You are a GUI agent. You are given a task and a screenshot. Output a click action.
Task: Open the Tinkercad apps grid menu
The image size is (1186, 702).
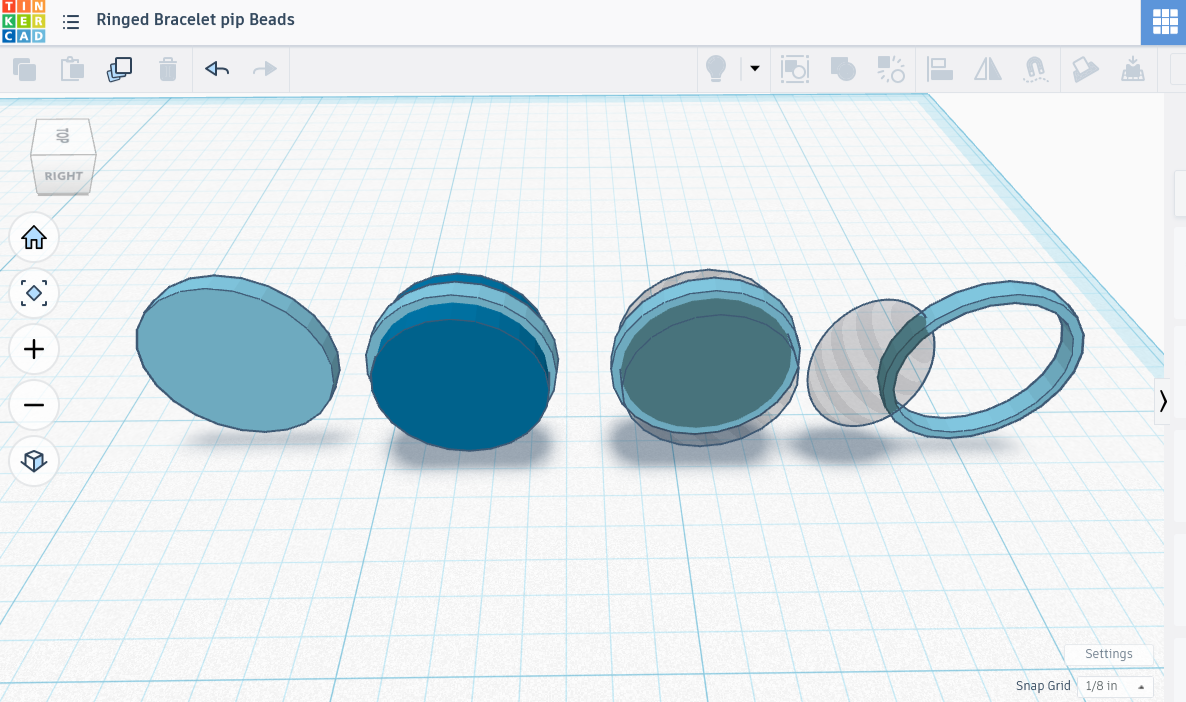coord(1163,22)
